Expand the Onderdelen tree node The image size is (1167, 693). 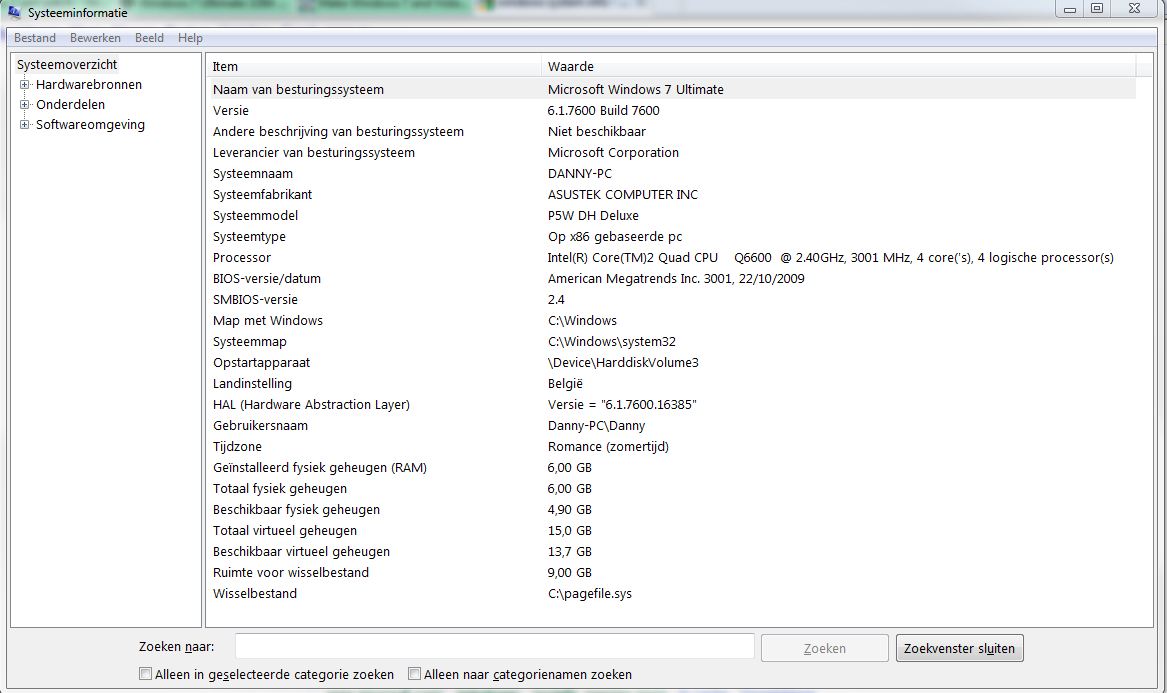(x=25, y=105)
